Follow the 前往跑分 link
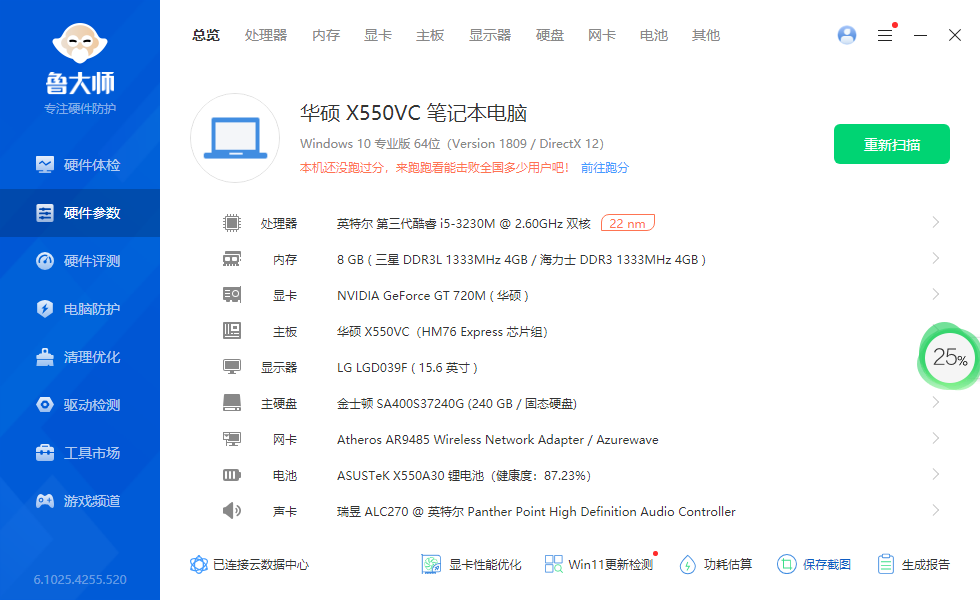The width and height of the screenshot is (980, 600). pyautogui.click(x=605, y=168)
